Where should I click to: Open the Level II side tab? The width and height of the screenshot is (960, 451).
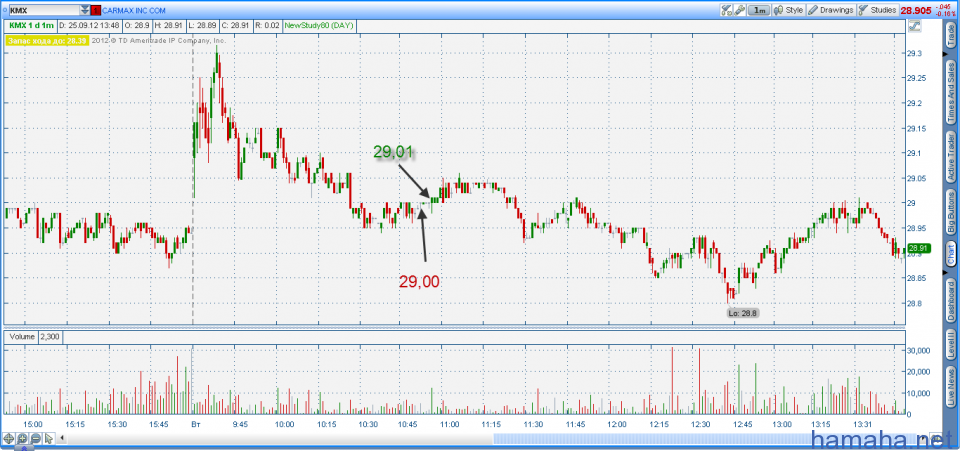950,345
